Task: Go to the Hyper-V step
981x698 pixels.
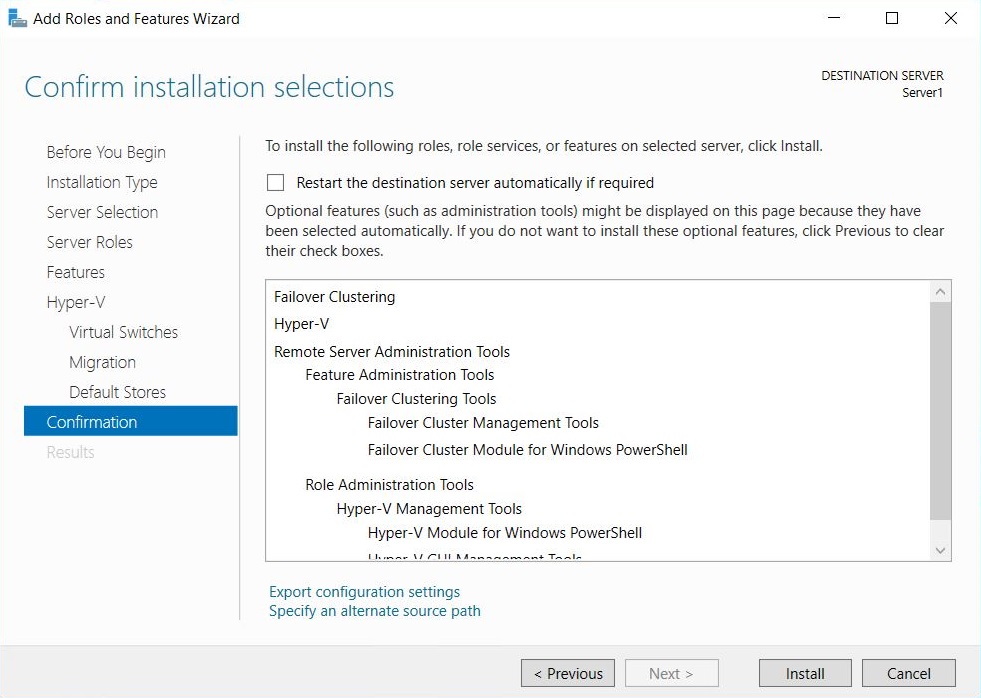Action: [76, 302]
